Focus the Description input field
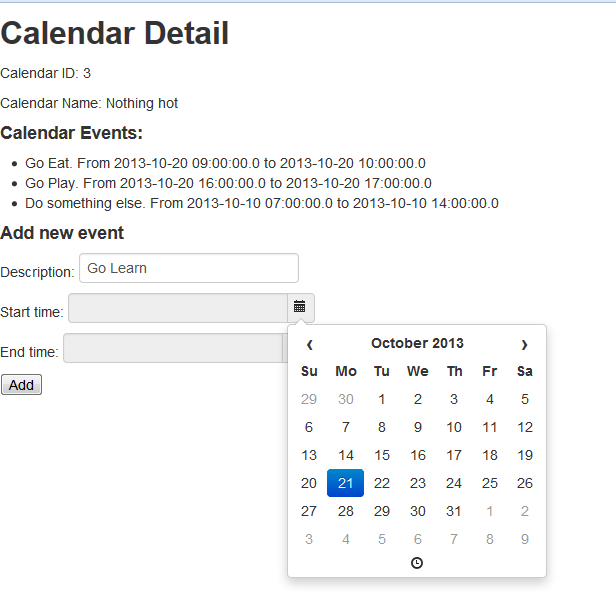Screen dimensions: 616x603 (189, 268)
